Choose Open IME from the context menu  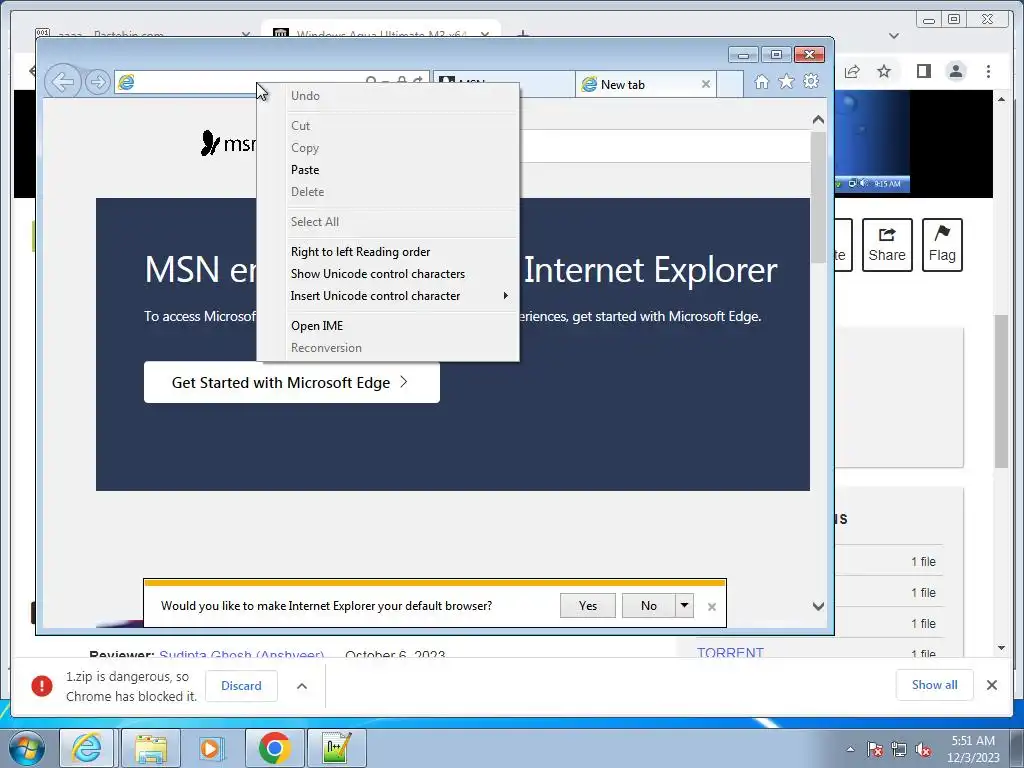coord(388,326)
